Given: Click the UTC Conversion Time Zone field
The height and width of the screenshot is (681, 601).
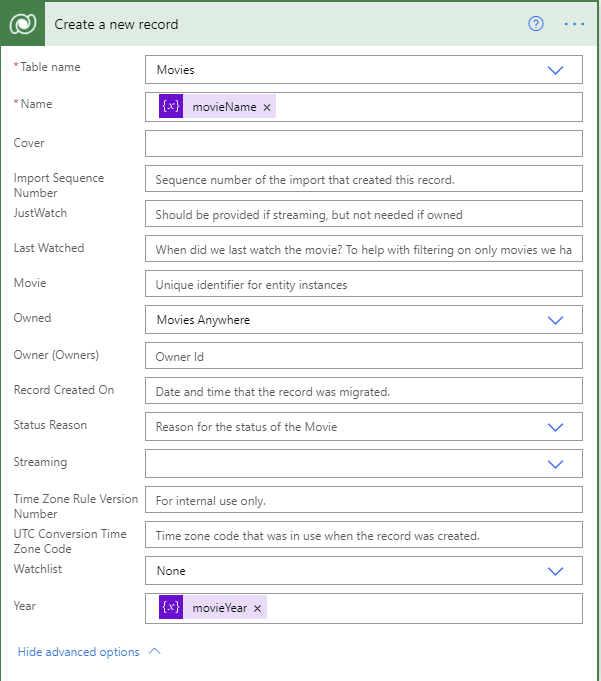Looking at the screenshot, I should click(364, 535).
